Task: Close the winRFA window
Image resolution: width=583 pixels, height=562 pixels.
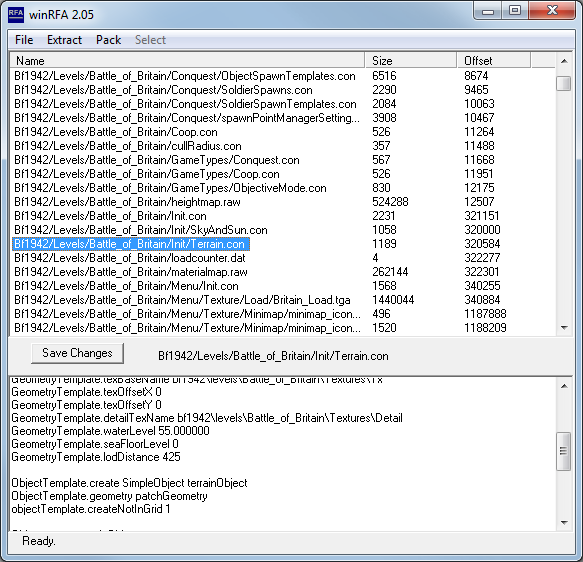Action: pyautogui.click(x=552, y=11)
